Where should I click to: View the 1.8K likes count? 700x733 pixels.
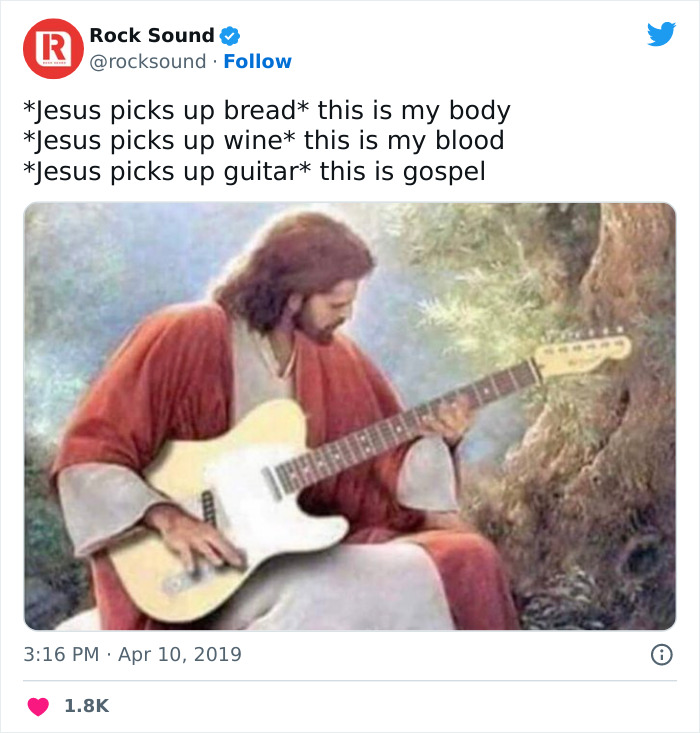pos(86,706)
